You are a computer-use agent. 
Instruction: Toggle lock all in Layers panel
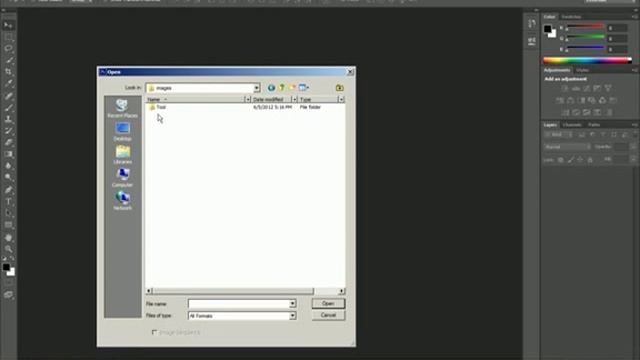coord(590,160)
